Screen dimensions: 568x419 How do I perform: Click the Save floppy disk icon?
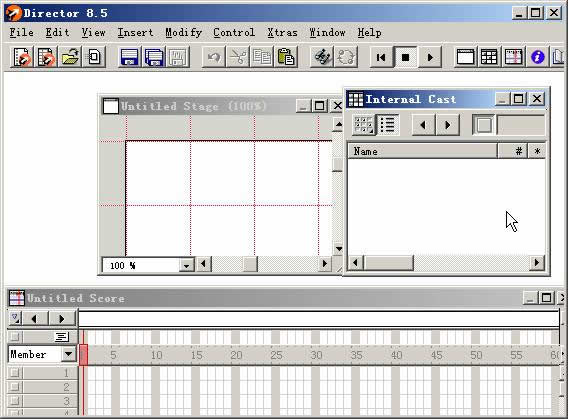(x=129, y=57)
